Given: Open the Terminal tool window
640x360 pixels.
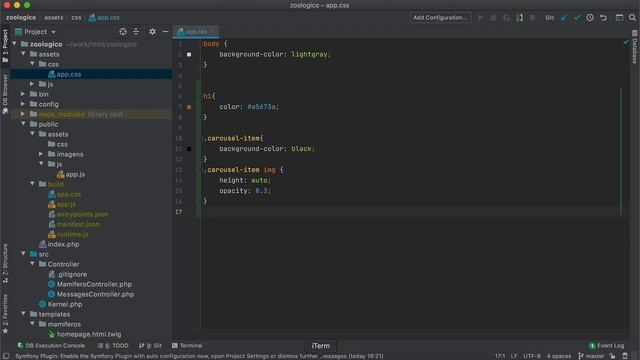Looking at the screenshot, I should tap(187, 345).
